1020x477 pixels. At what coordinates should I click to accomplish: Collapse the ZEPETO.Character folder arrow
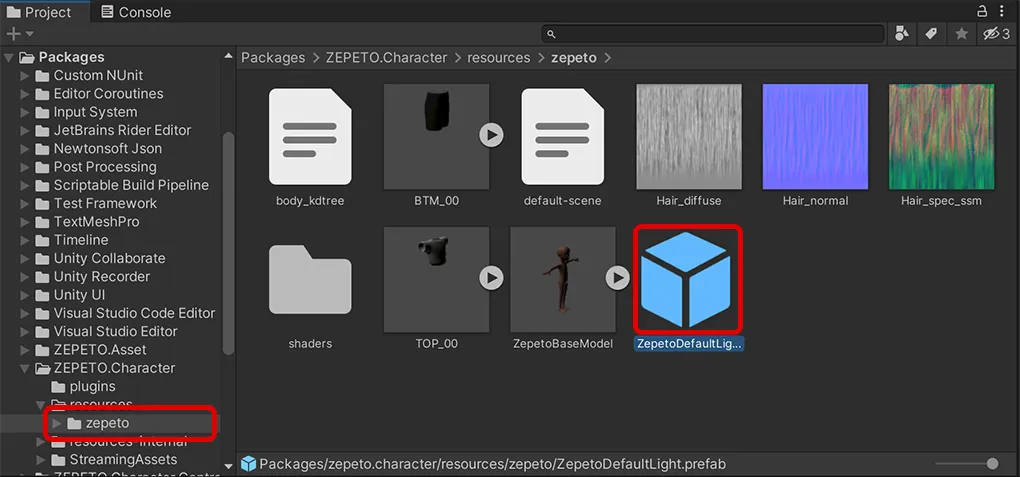[x=25, y=368]
